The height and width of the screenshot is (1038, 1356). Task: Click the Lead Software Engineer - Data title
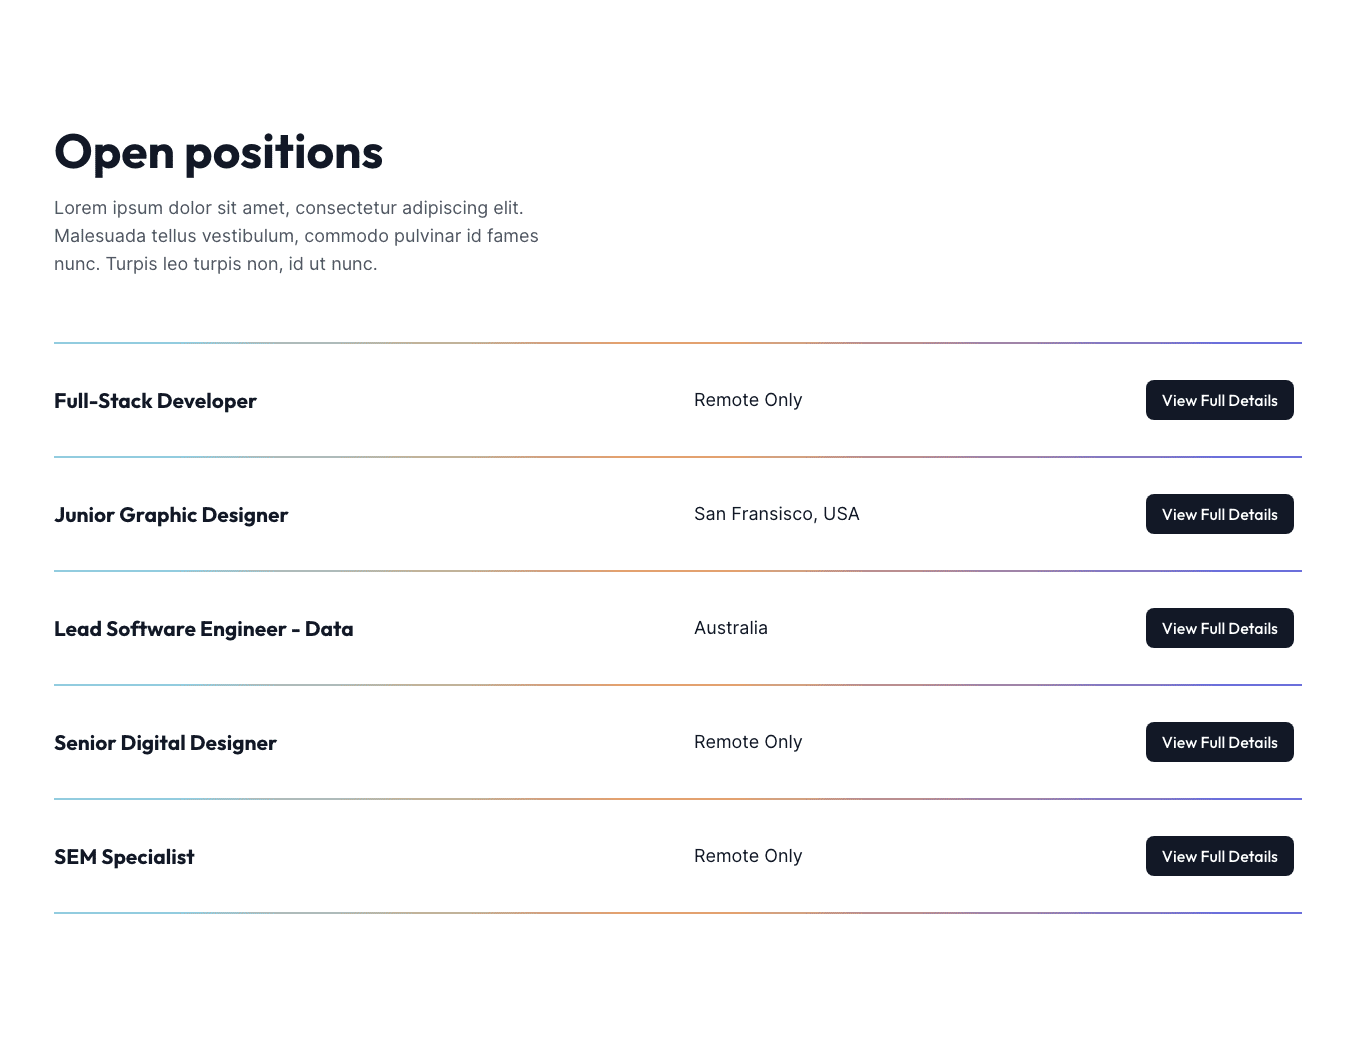[203, 629]
